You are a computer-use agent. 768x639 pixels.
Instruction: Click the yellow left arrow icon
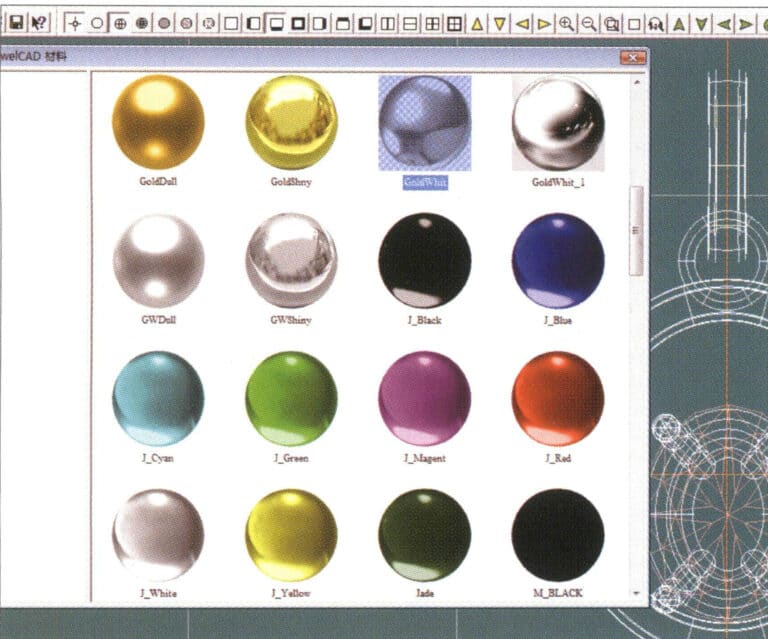pyautogui.click(x=522, y=24)
